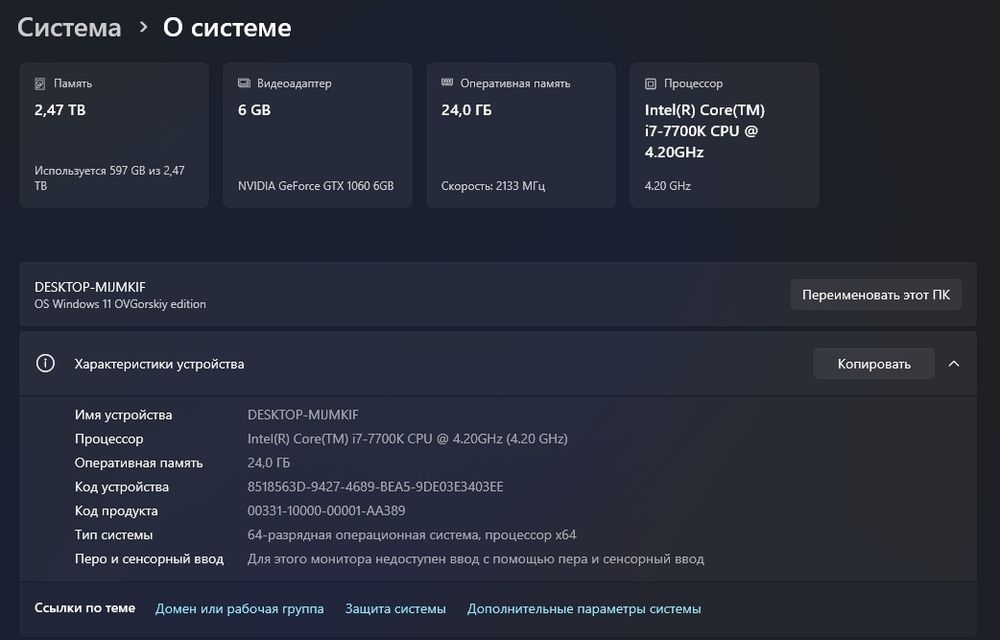The height and width of the screenshot is (640, 1000).
Task: Collapse the Характеристики устройства section chevron
Action: [x=954, y=364]
